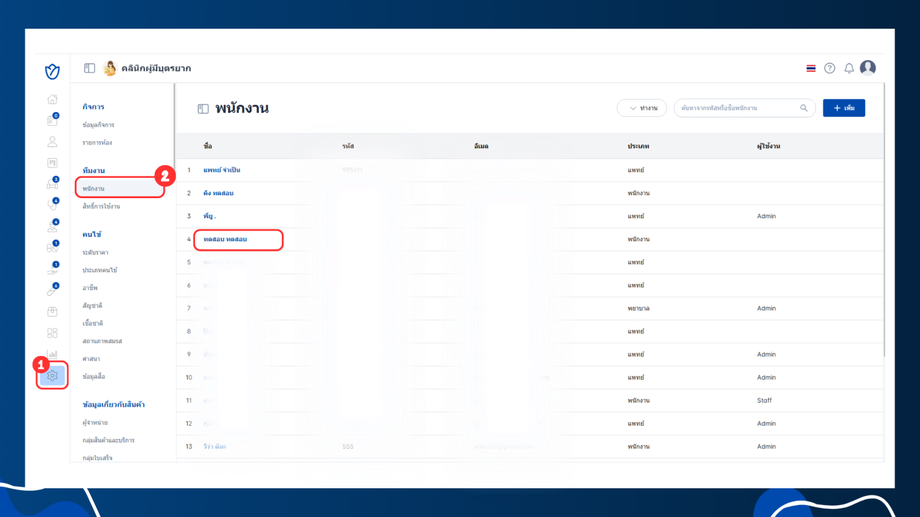Click the รหัส column header
Viewport: 920px width, 517px height.
point(348,146)
